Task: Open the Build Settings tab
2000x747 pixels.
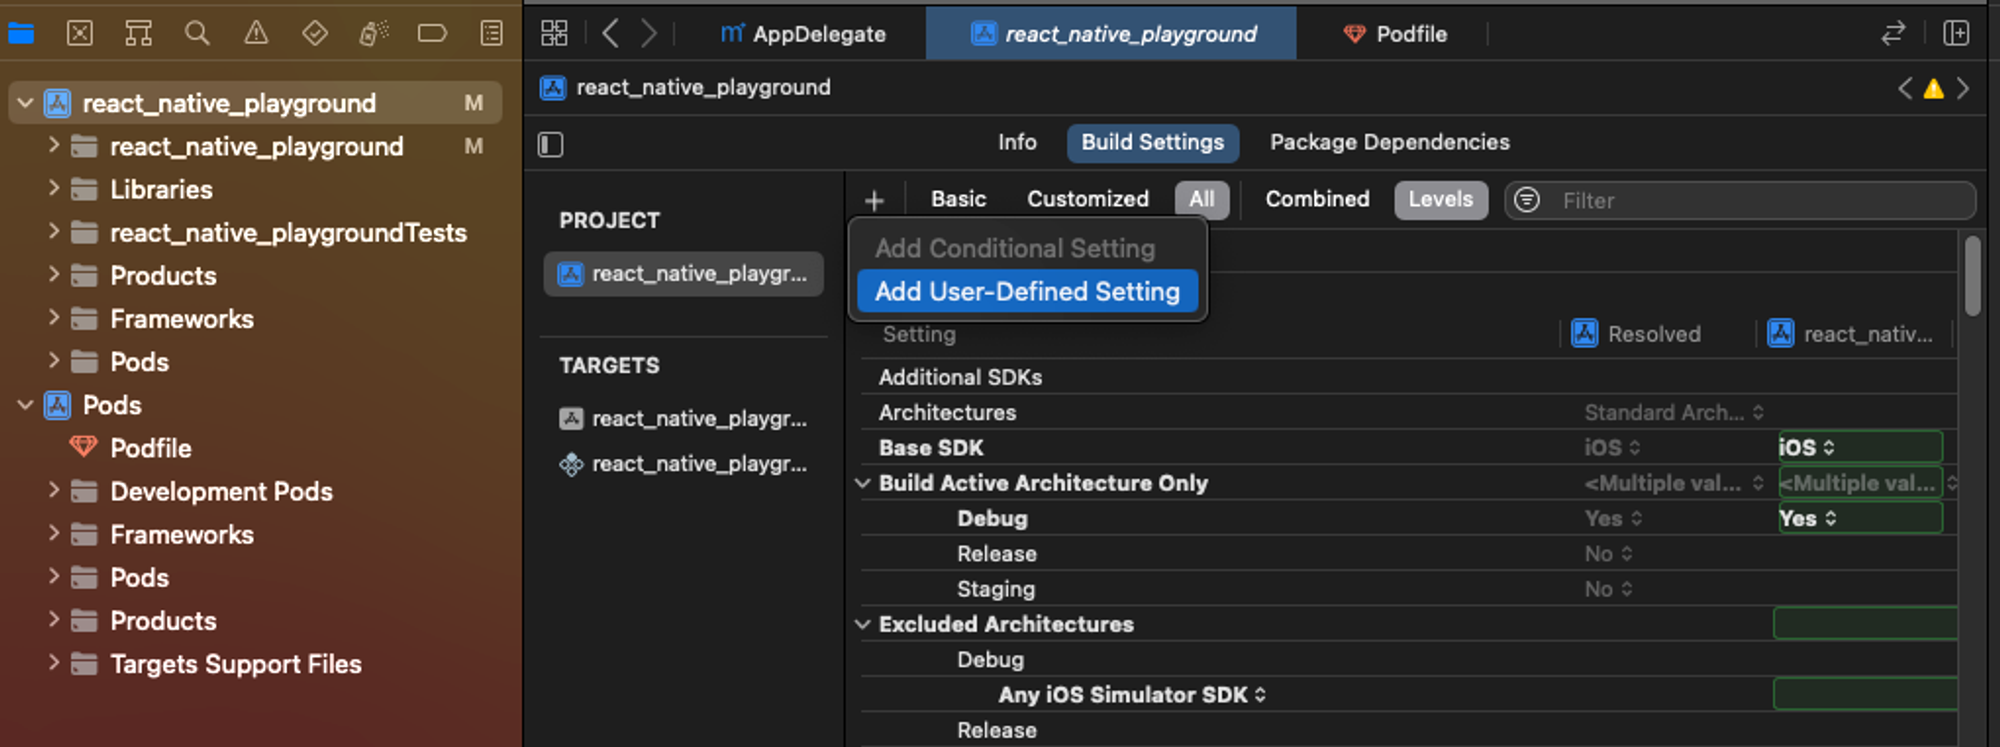Action: [x=1153, y=143]
